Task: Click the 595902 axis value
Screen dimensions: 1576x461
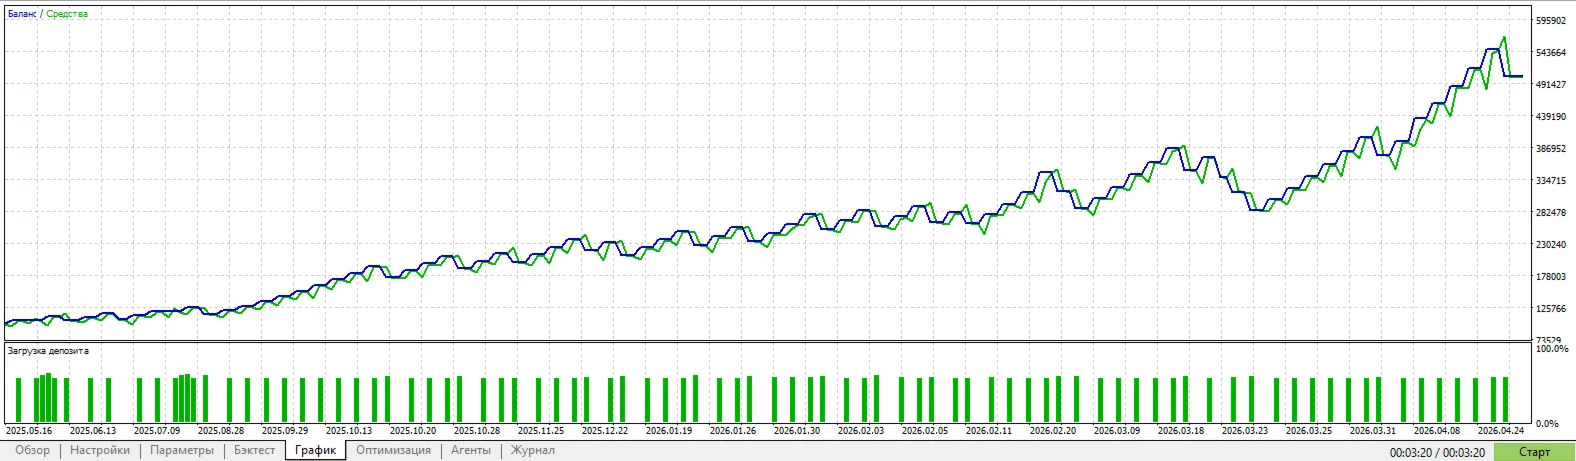Action: [x=1551, y=21]
